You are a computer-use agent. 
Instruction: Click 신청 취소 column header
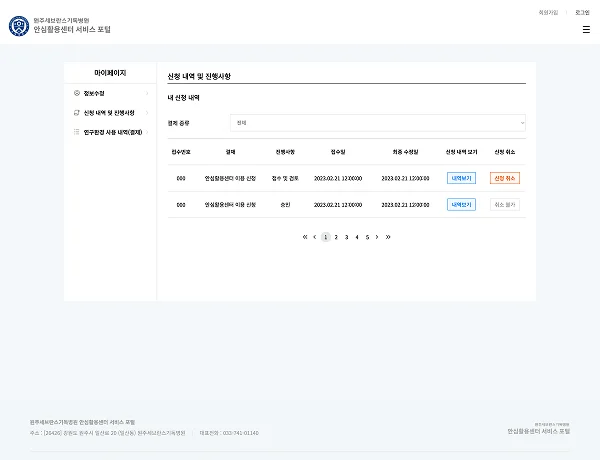[505, 152]
